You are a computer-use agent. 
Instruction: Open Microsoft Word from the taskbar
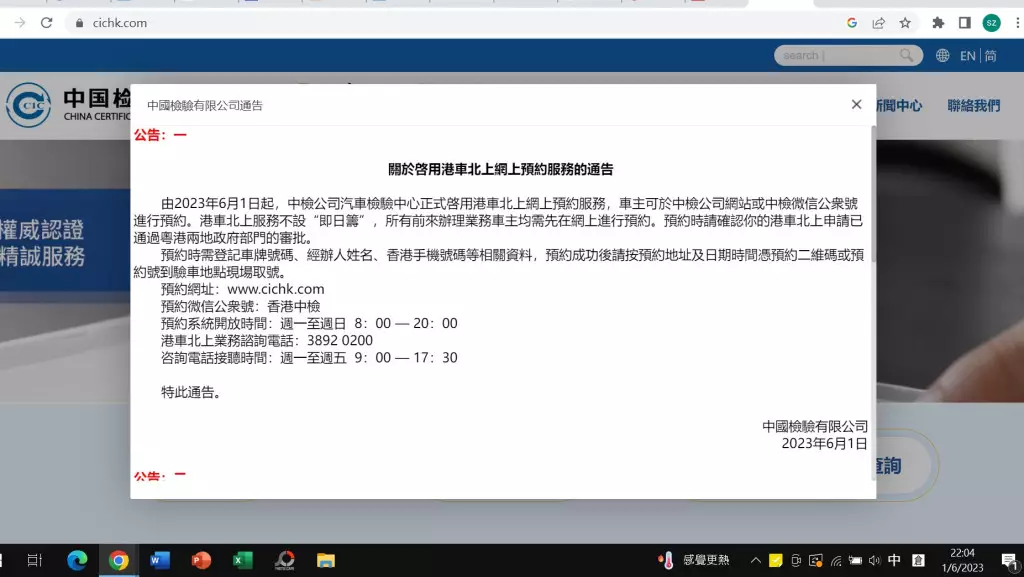coord(160,560)
